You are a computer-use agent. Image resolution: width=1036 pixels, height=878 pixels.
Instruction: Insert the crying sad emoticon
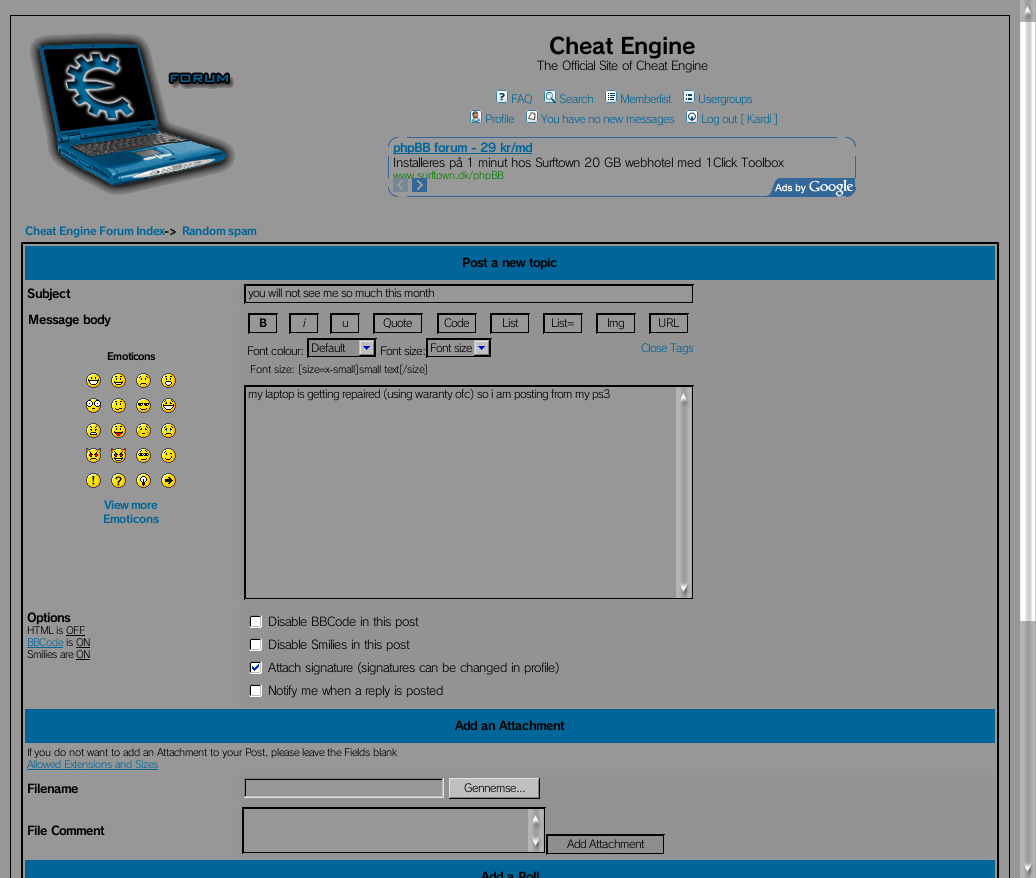[x=167, y=430]
